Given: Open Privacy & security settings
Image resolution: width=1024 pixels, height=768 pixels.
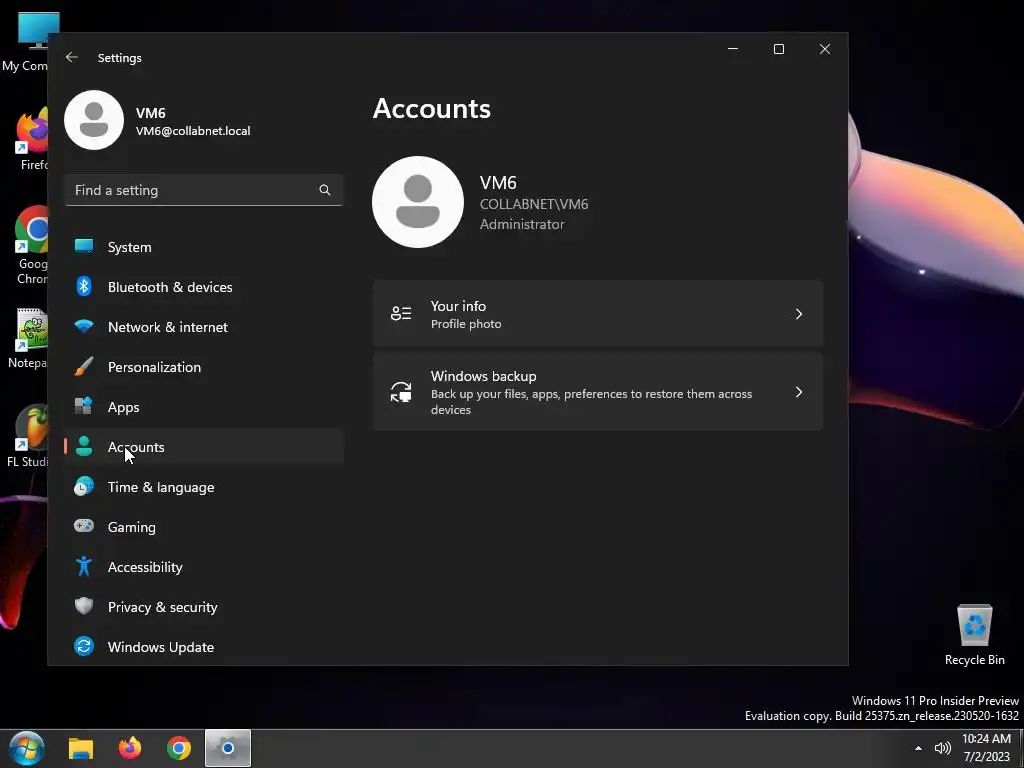Looking at the screenshot, I should pos(204,606).
